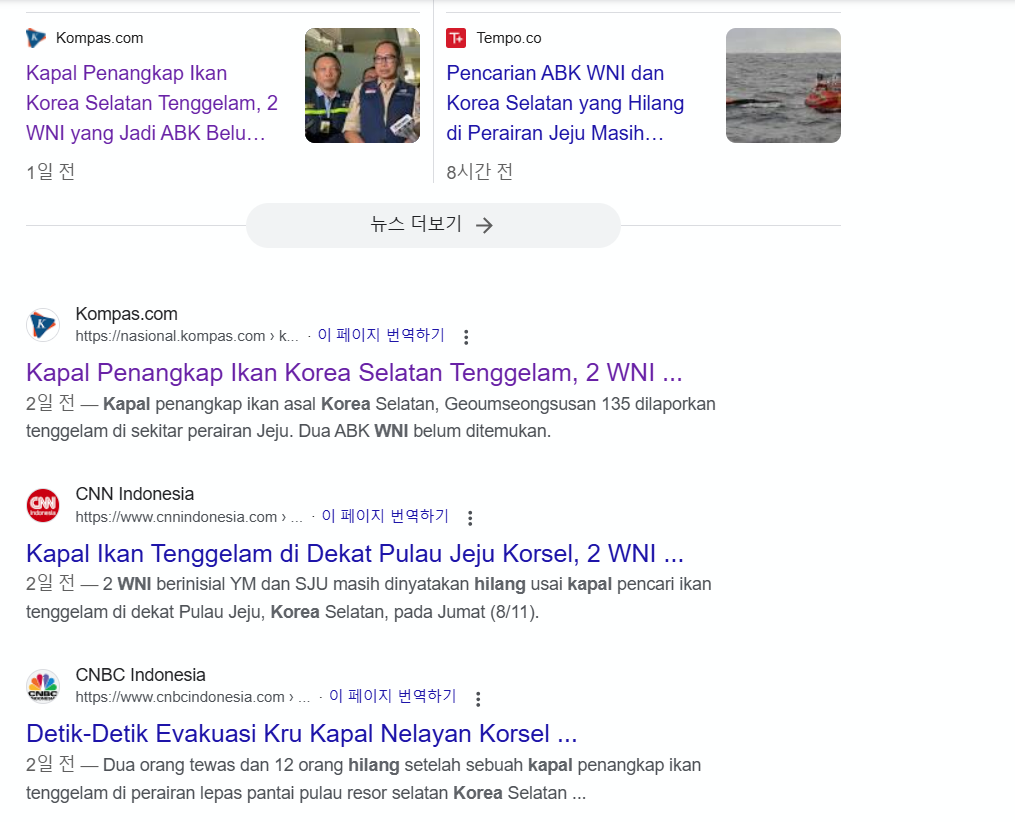Click the nasional.kompas.com URL breadcrumb
Viewport: 1015px width, 822px height.
(x=185, y=337)
